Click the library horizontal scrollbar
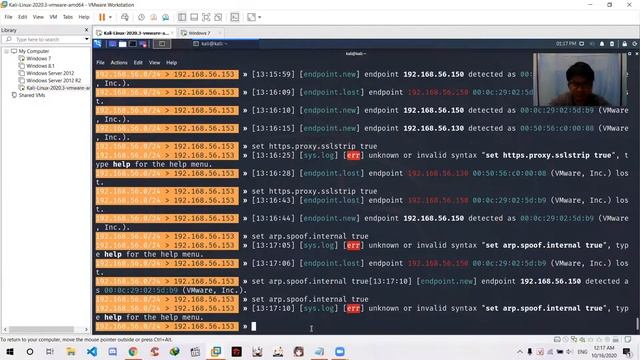The image size is (640, 360). (x=41, y=329)
